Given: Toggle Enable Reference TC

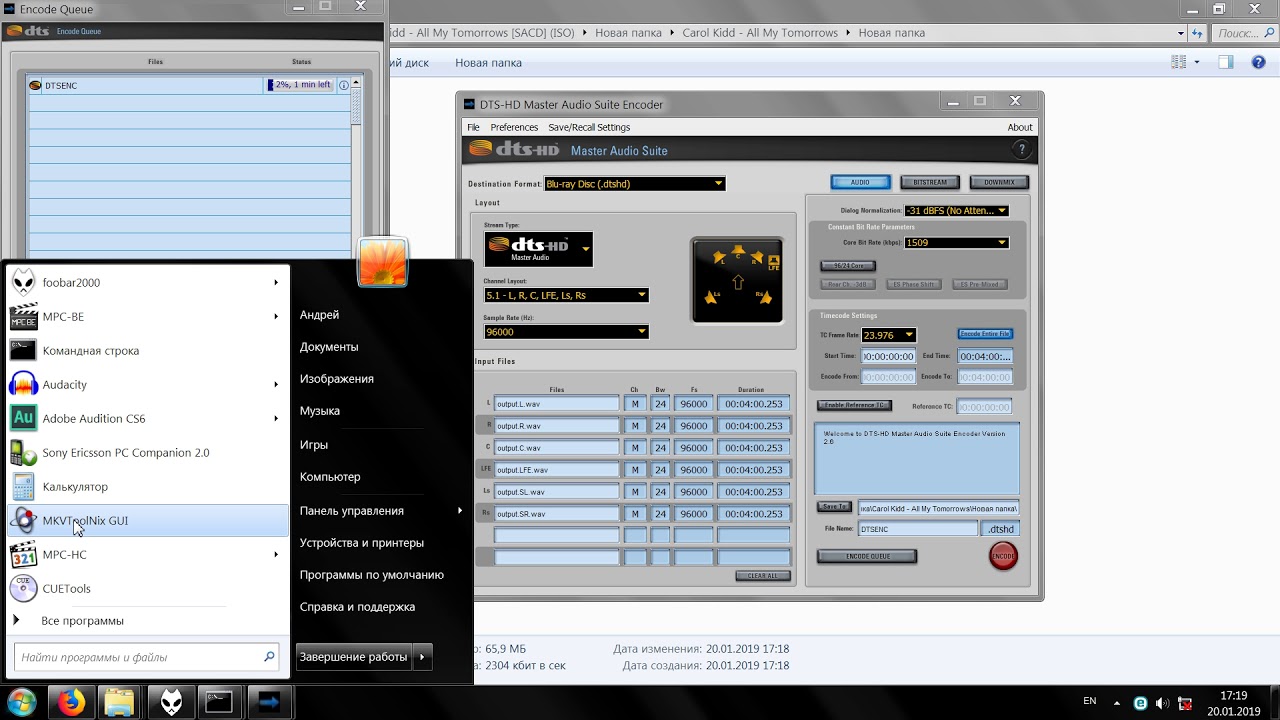Looking at the screenshot, I should pos(854,406).
